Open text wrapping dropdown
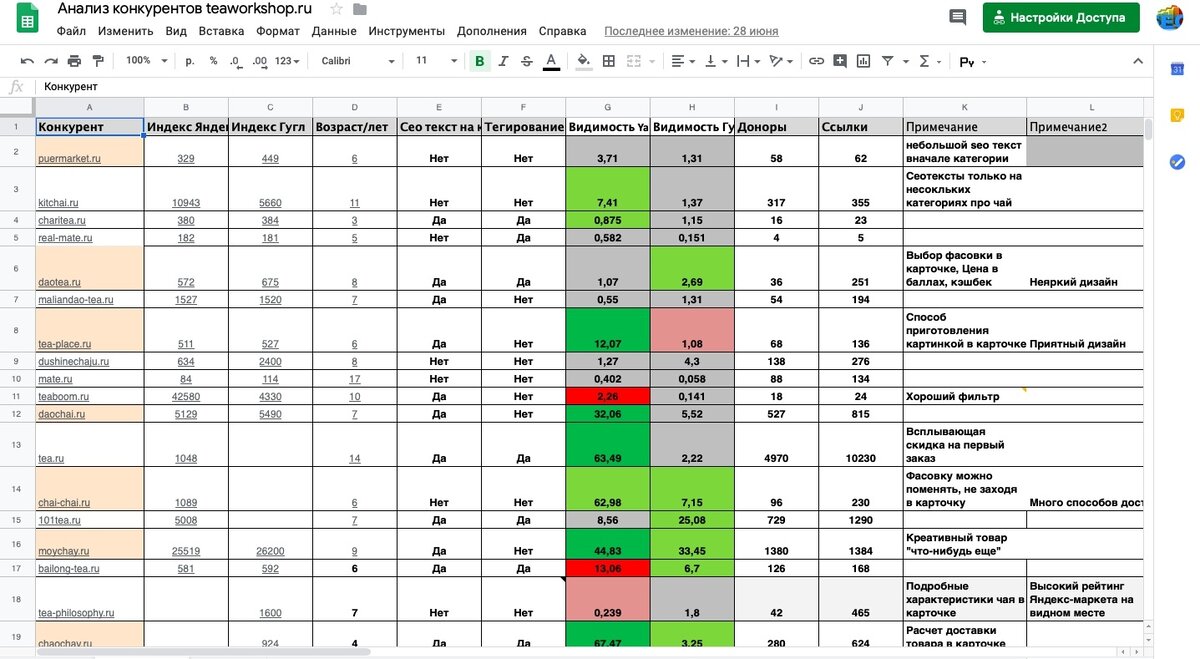1200x659 pixels. click(749, 61)
